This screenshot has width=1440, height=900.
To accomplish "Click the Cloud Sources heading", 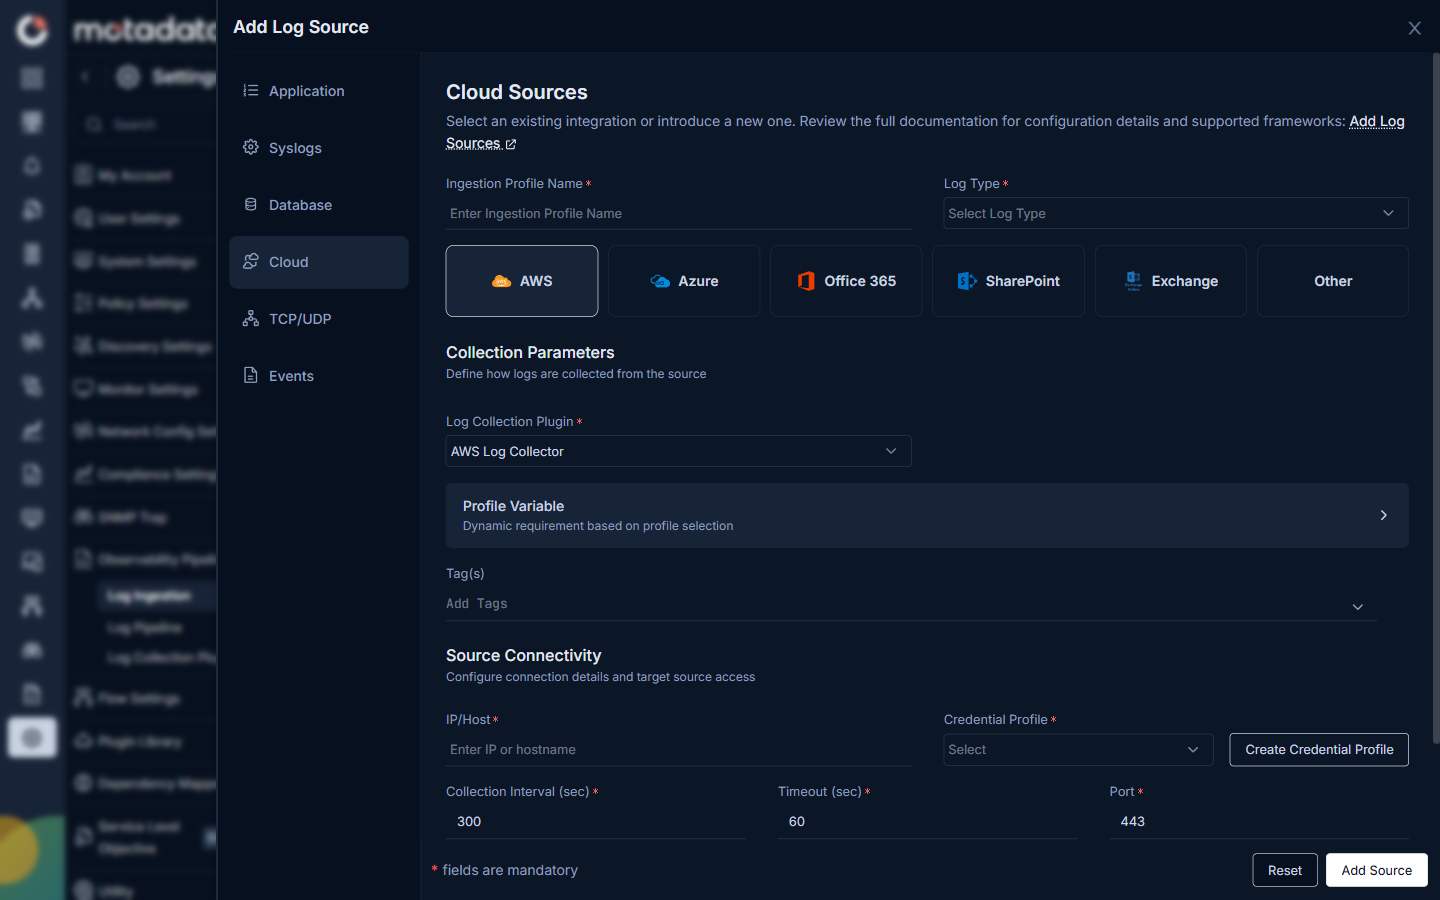I will [517, 92].
